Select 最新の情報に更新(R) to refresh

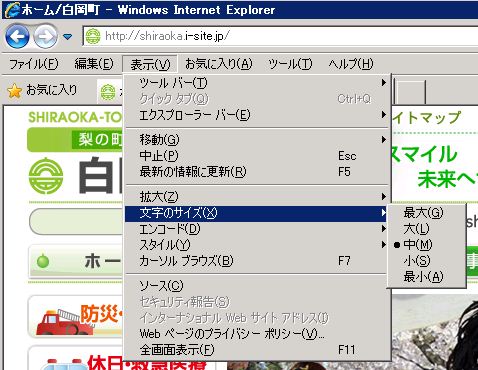(257, 172)
